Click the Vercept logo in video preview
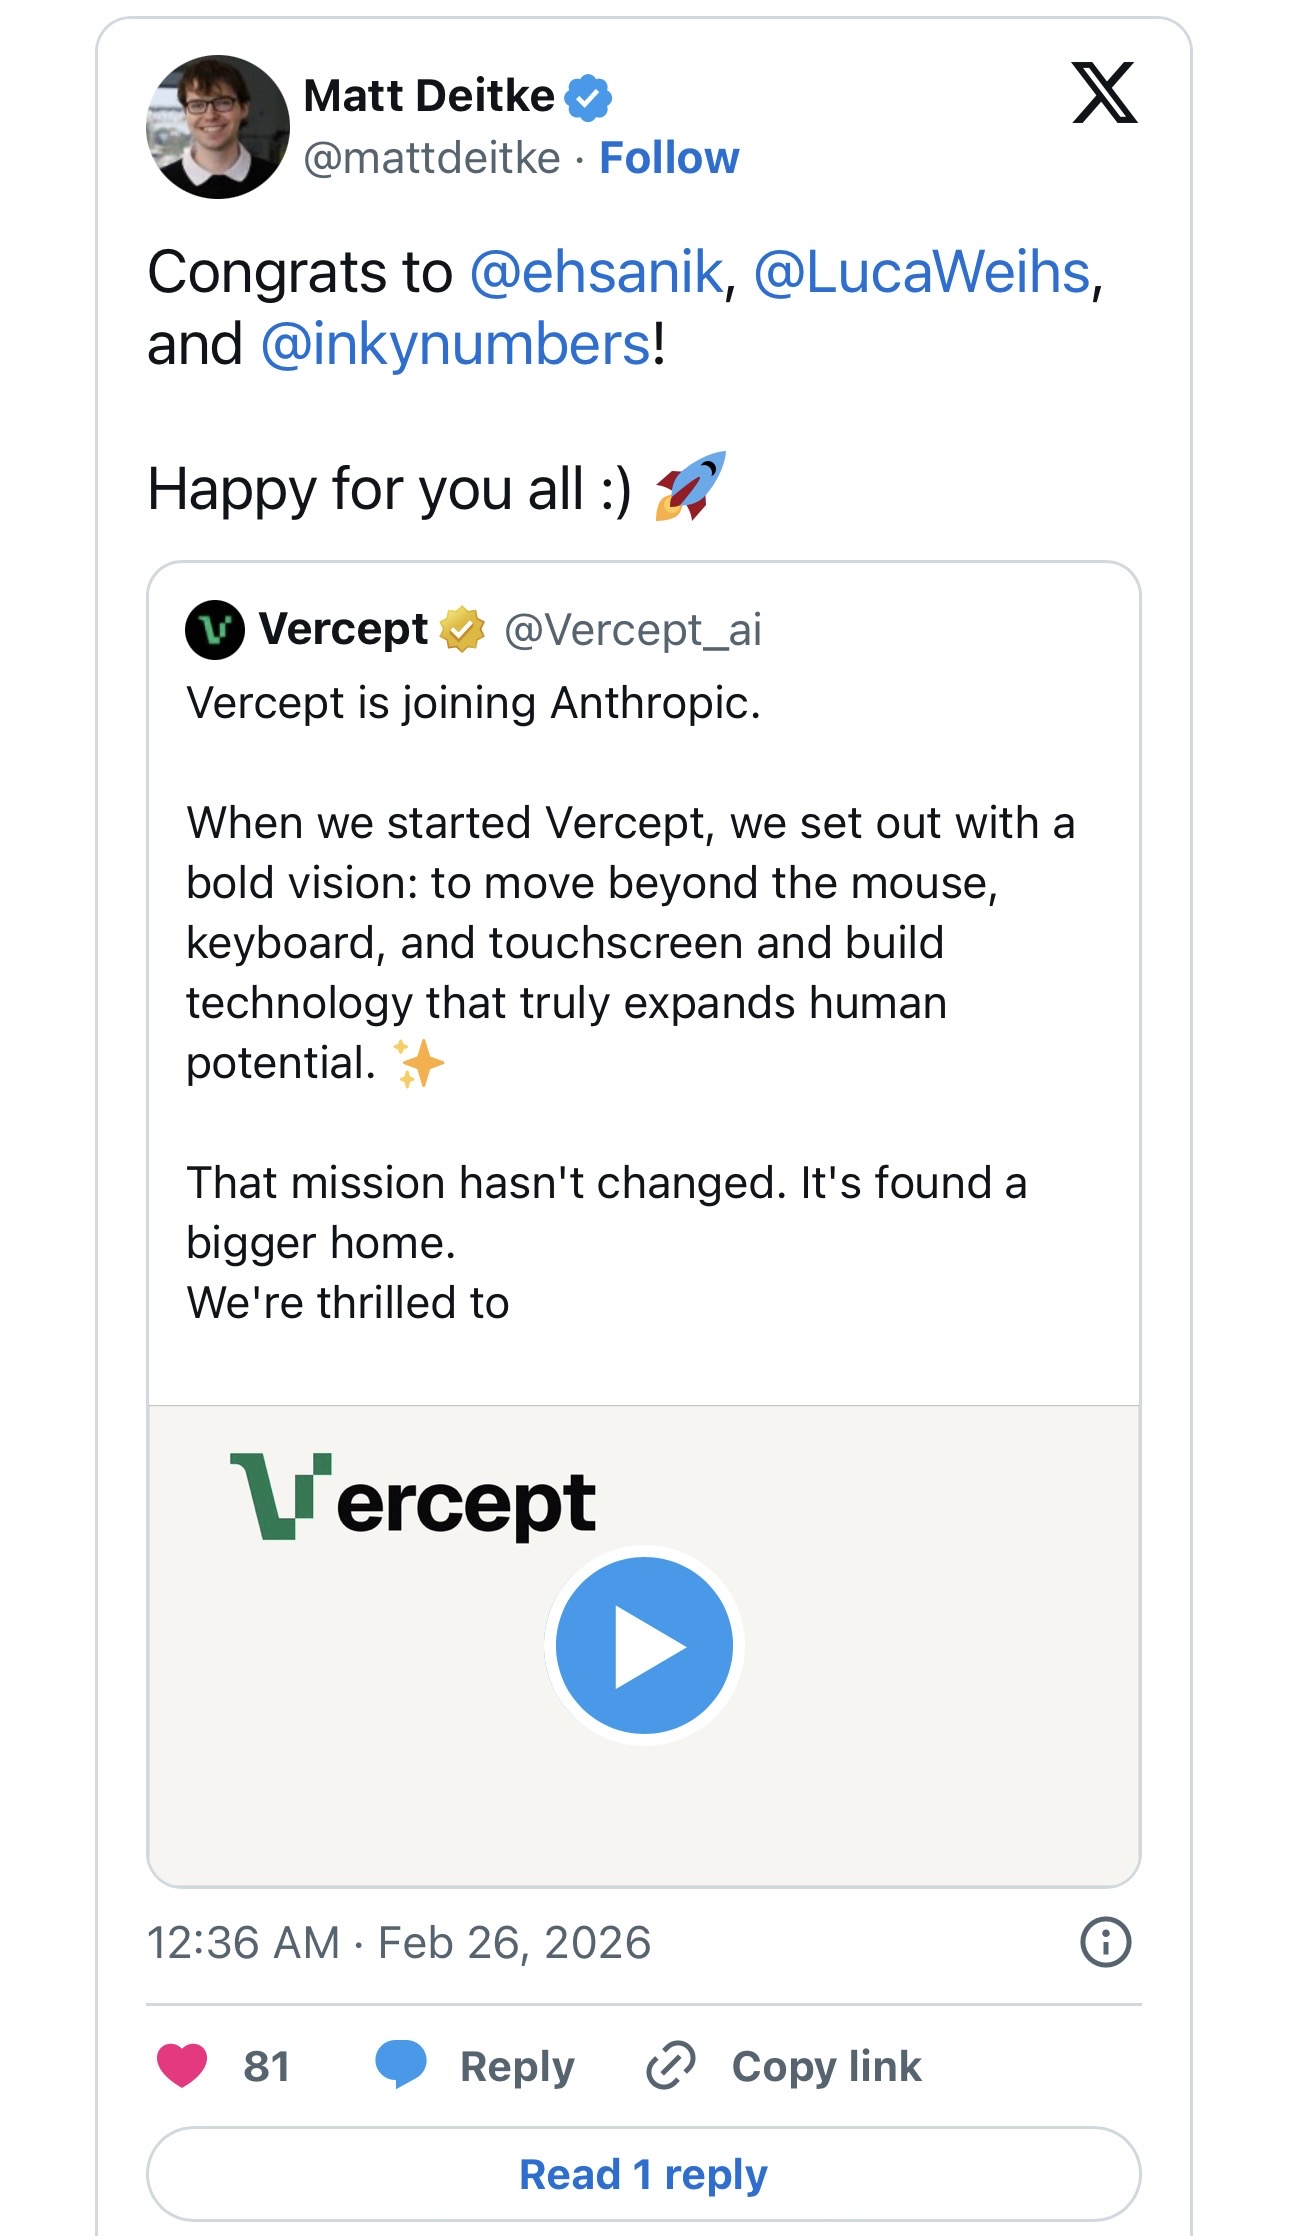This screenshot has width=1289, height=2236. pos(413,1498)
